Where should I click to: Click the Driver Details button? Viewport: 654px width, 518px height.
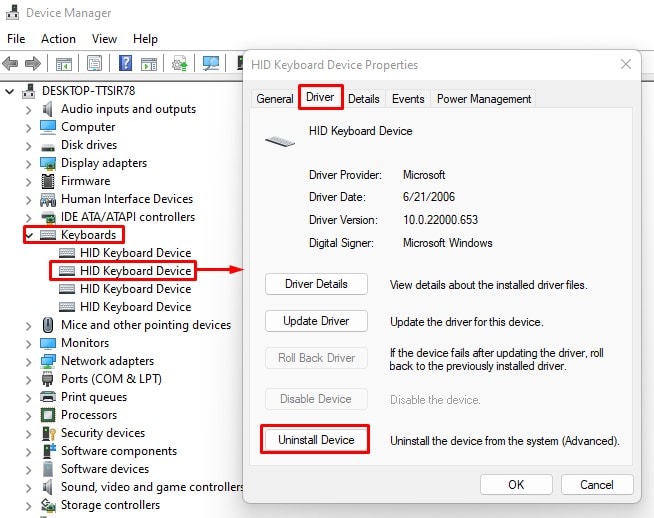316,284
